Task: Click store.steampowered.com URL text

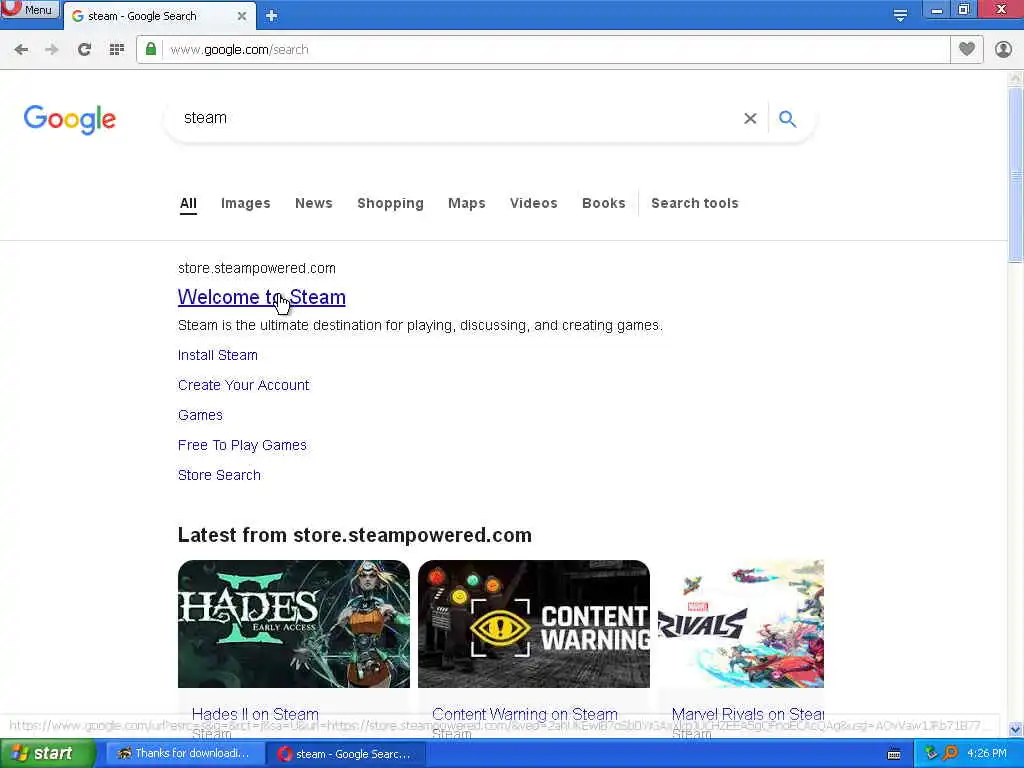Action: 257,268
